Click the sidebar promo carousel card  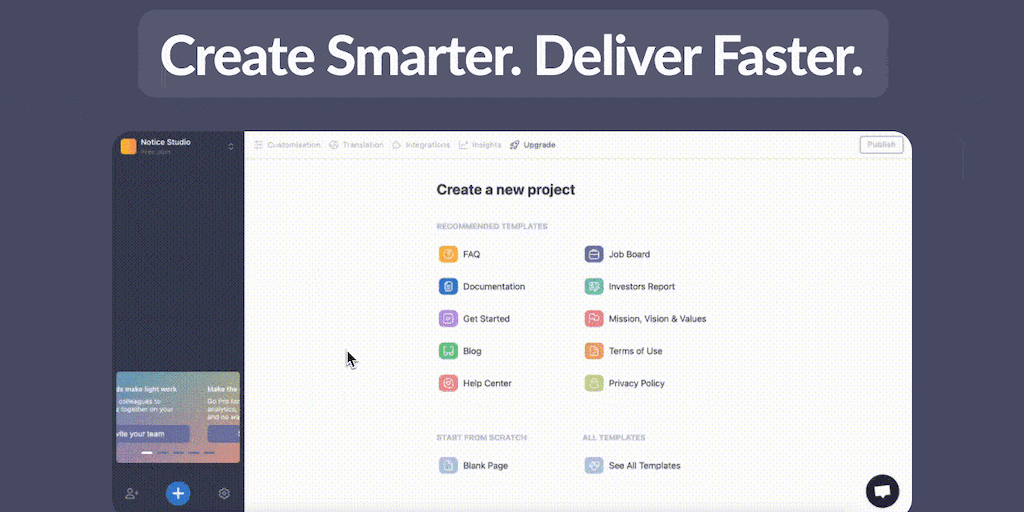(178, 417)
